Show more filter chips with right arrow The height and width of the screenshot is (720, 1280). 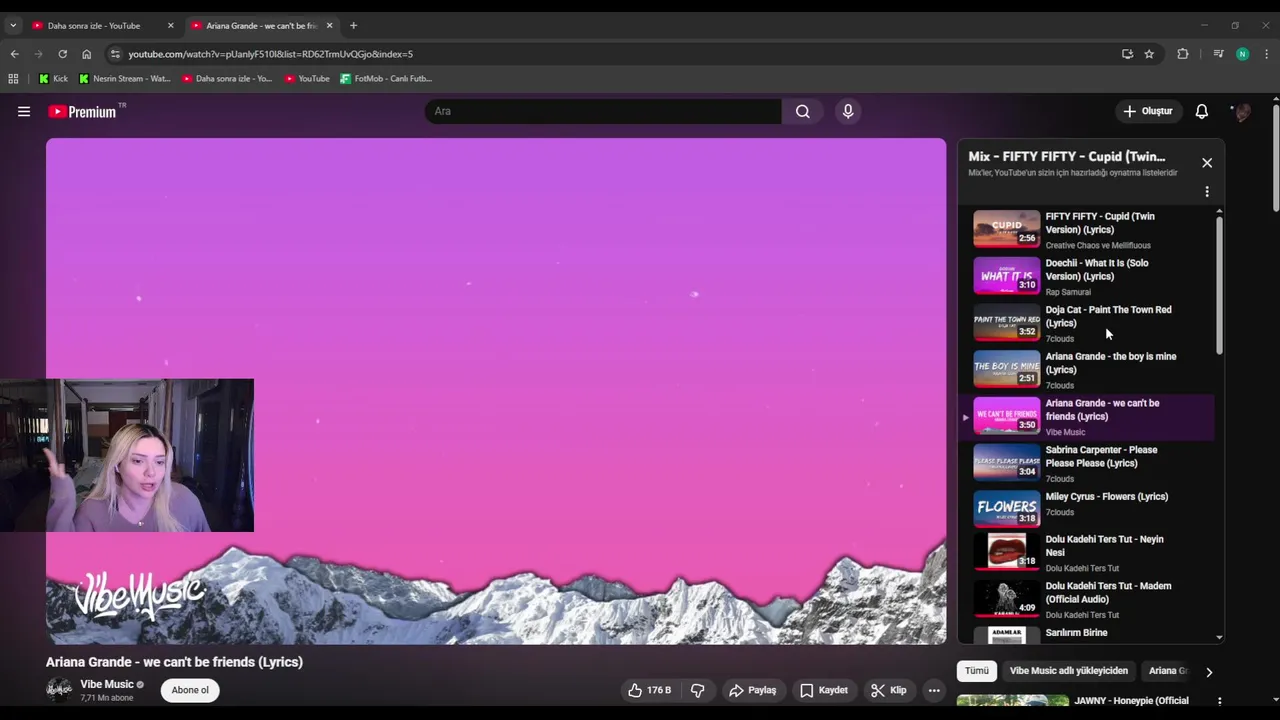pos(1208,672)
